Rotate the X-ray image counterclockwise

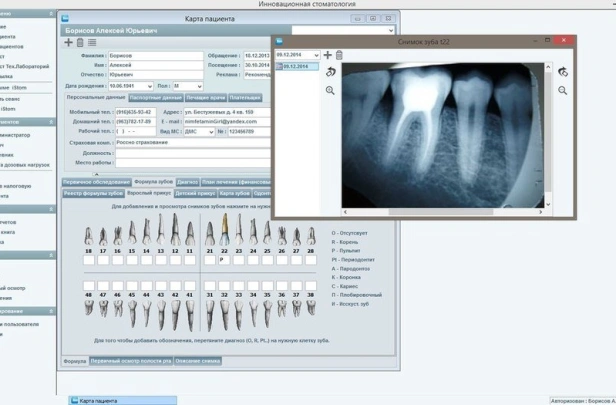(330, 72)
